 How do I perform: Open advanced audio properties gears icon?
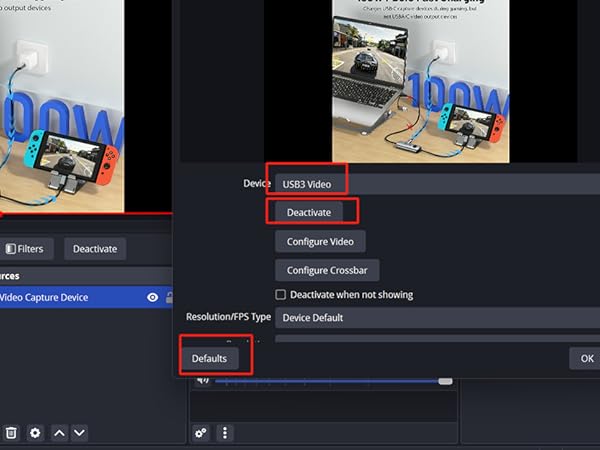click(x=201, y=433)
